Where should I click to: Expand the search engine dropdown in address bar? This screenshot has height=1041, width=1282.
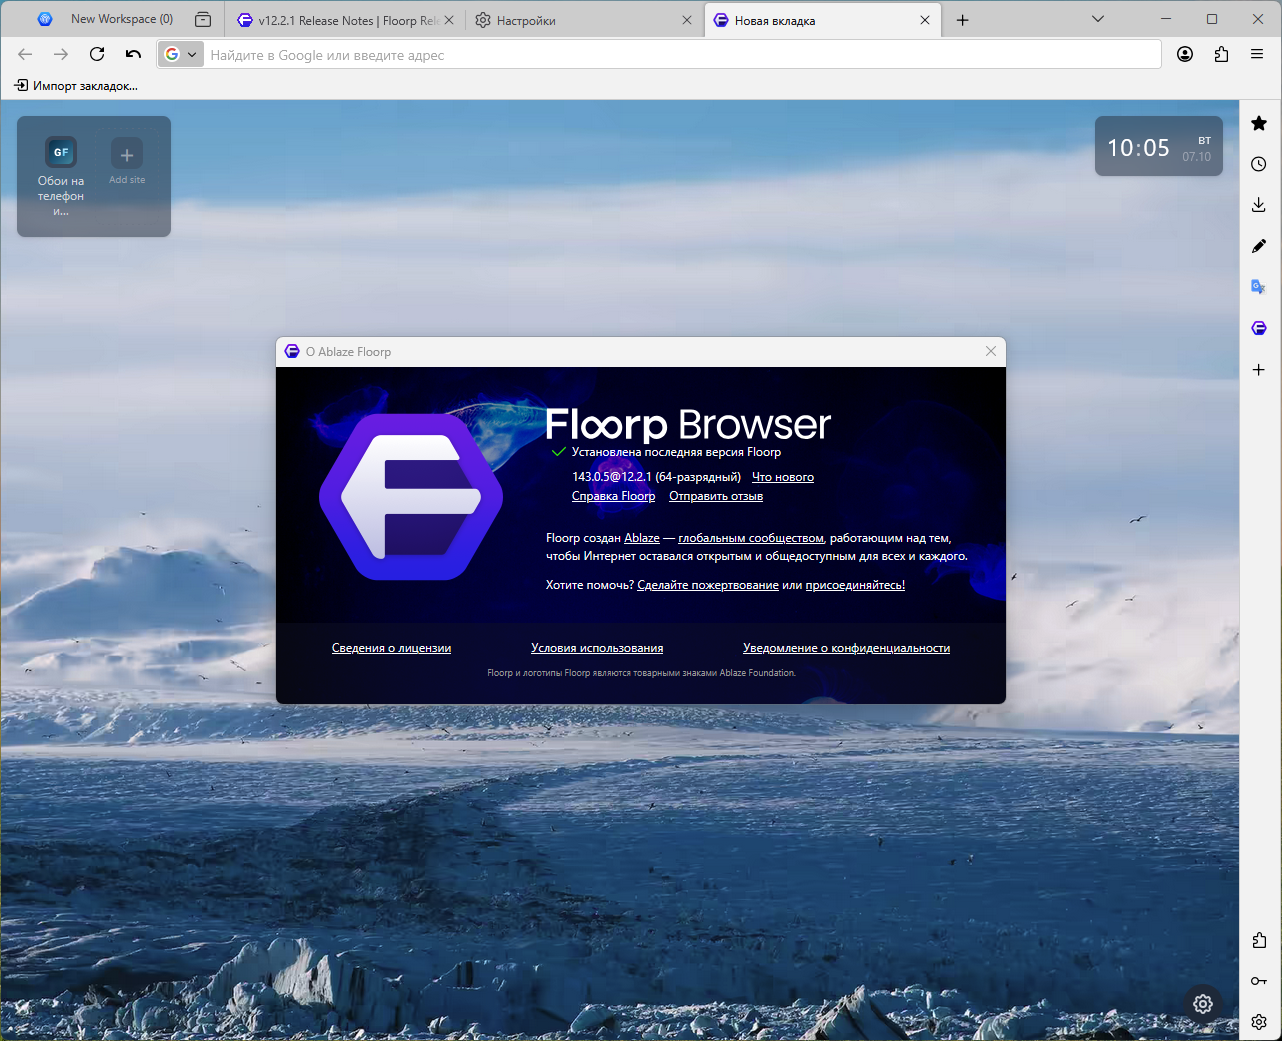click(x=181, y=55)
